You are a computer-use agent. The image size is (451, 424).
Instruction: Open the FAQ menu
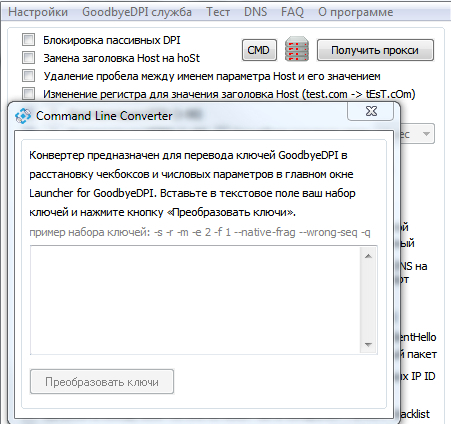point(292,12)
